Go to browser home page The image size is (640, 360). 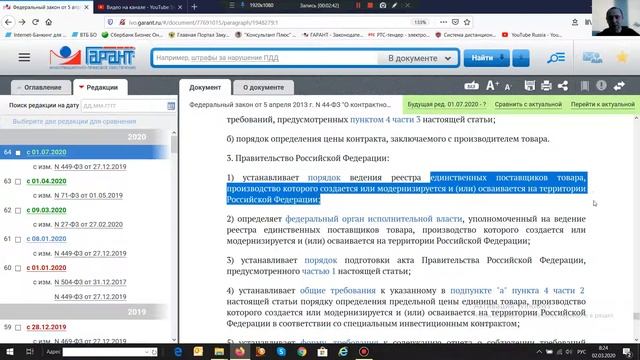point(49,22)
